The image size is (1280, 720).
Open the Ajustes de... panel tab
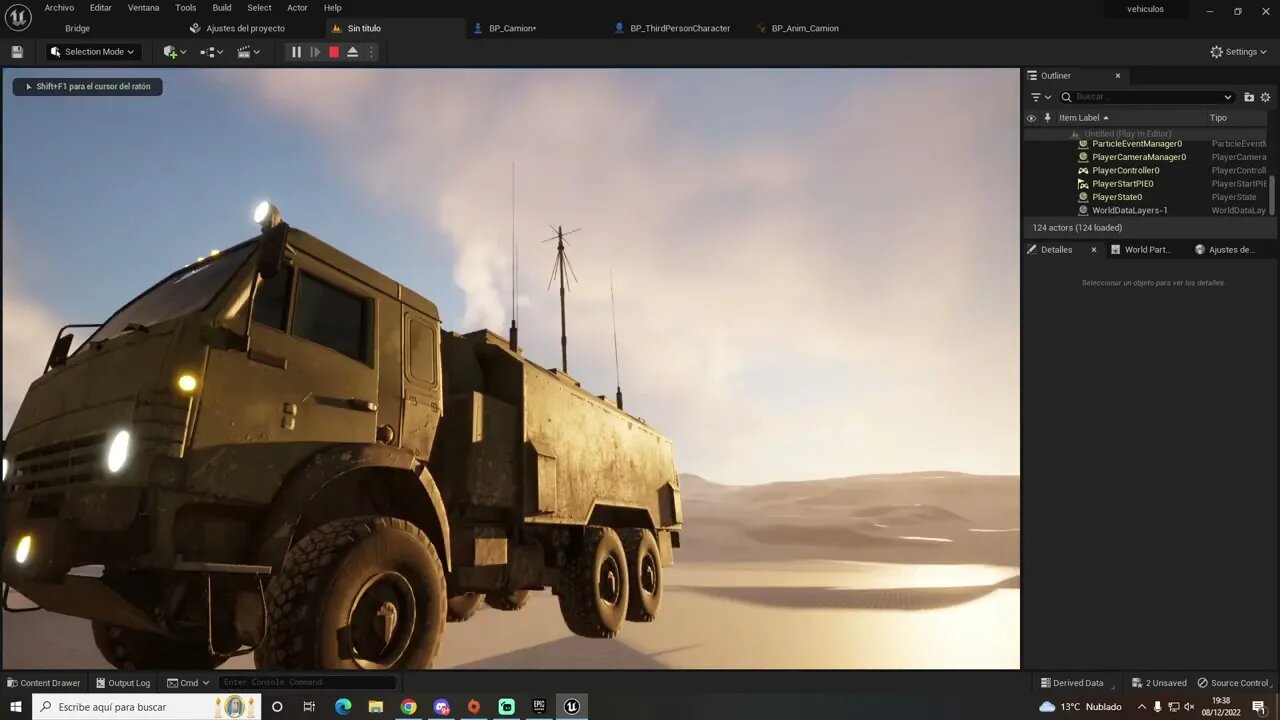click(x=1231, y=250)
